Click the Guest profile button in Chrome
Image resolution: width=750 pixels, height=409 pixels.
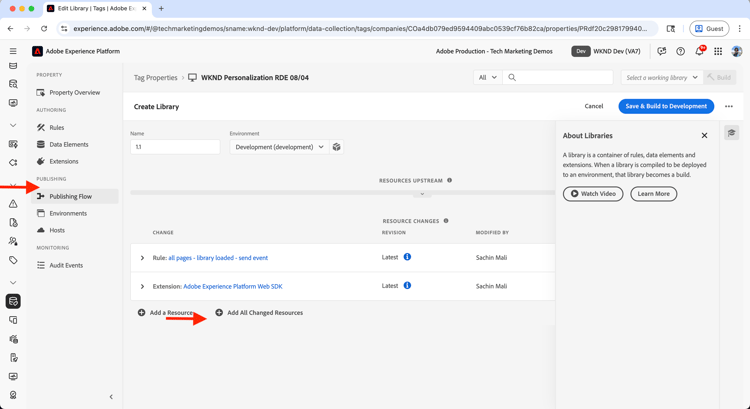pos(709,29)
